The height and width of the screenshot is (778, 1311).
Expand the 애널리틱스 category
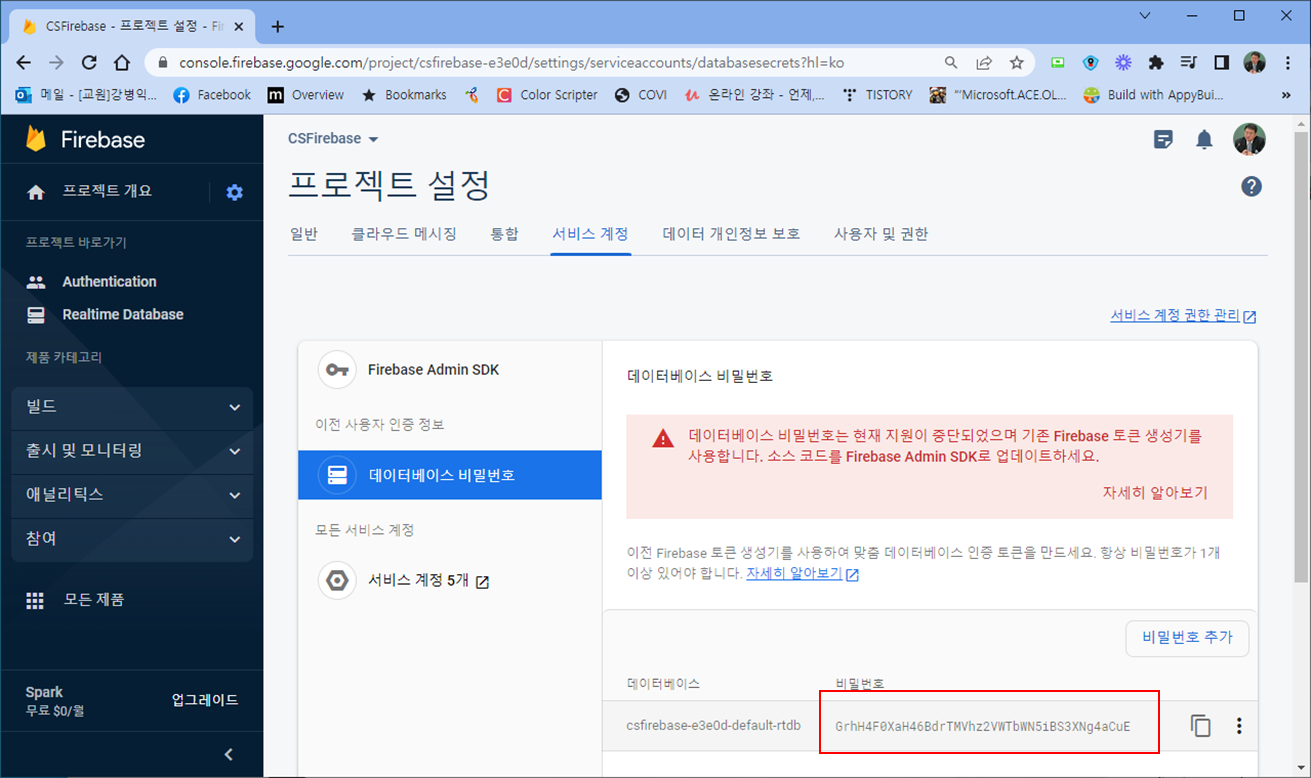click(132, 495)
